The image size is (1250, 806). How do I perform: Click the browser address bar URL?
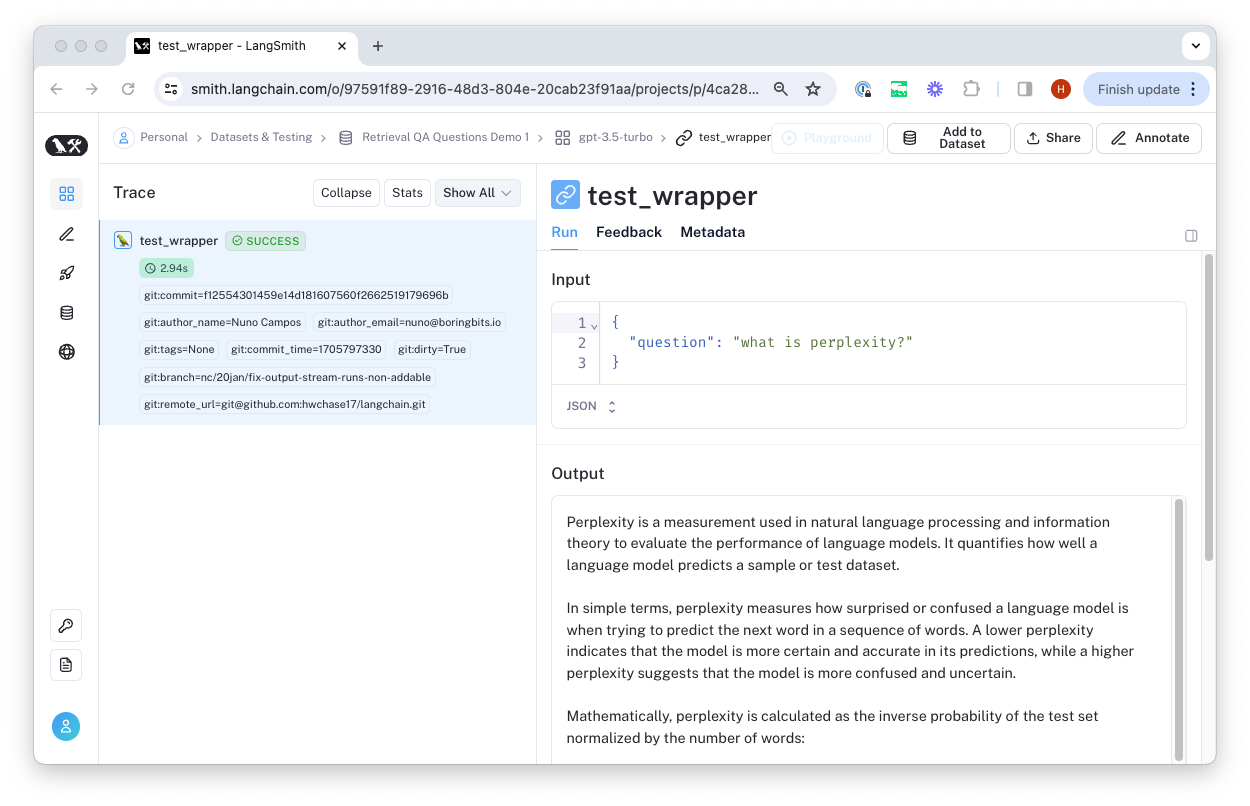click(474, 89)
